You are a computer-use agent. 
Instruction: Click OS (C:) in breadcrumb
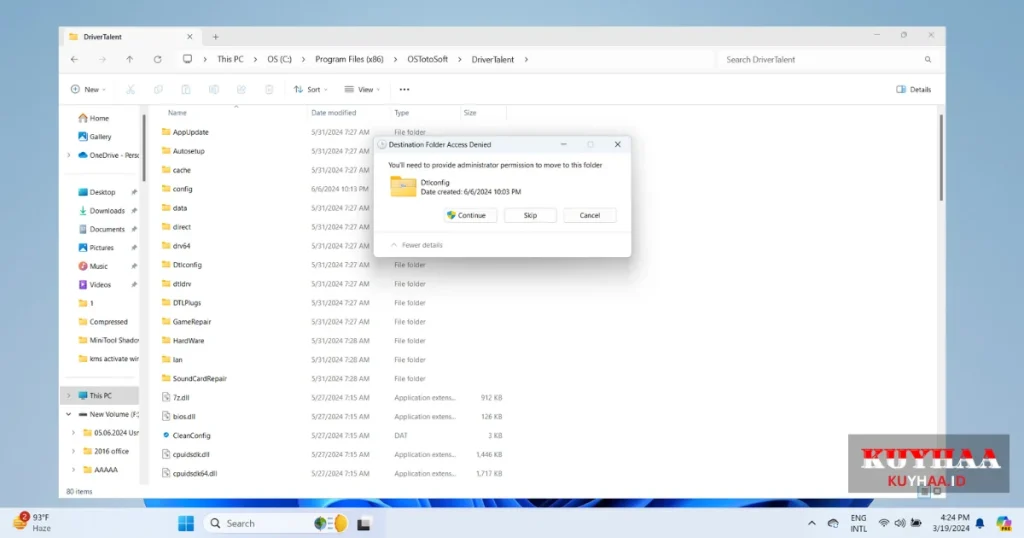point(280,59)
